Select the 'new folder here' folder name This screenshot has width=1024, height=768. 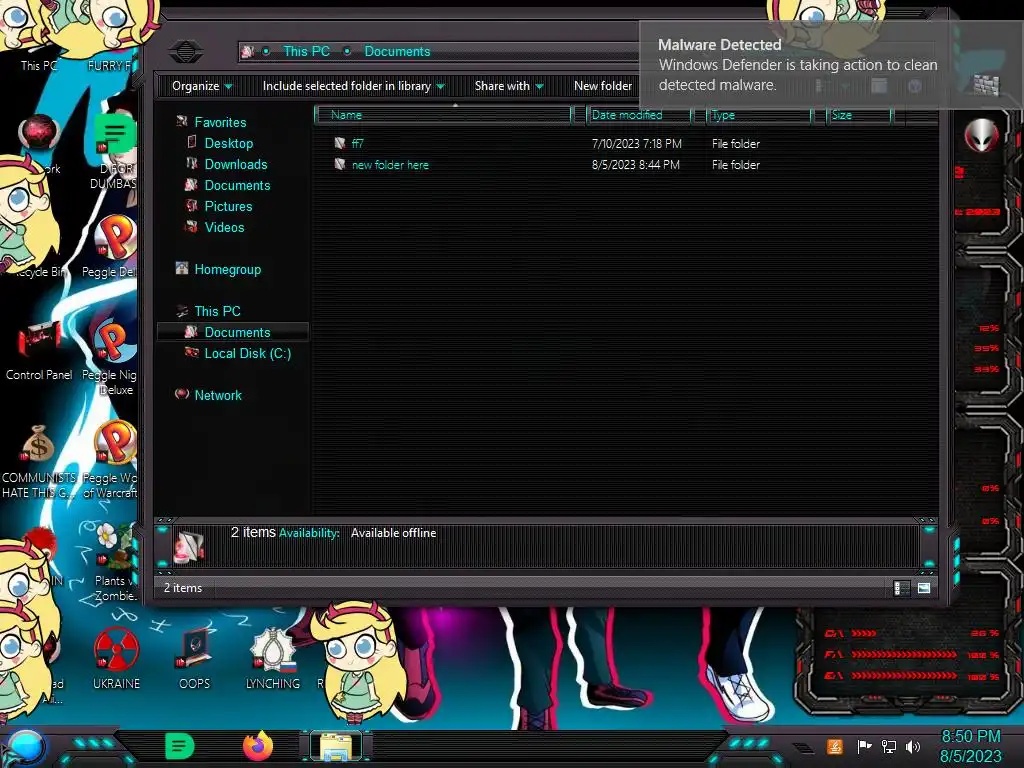[391, 165]
